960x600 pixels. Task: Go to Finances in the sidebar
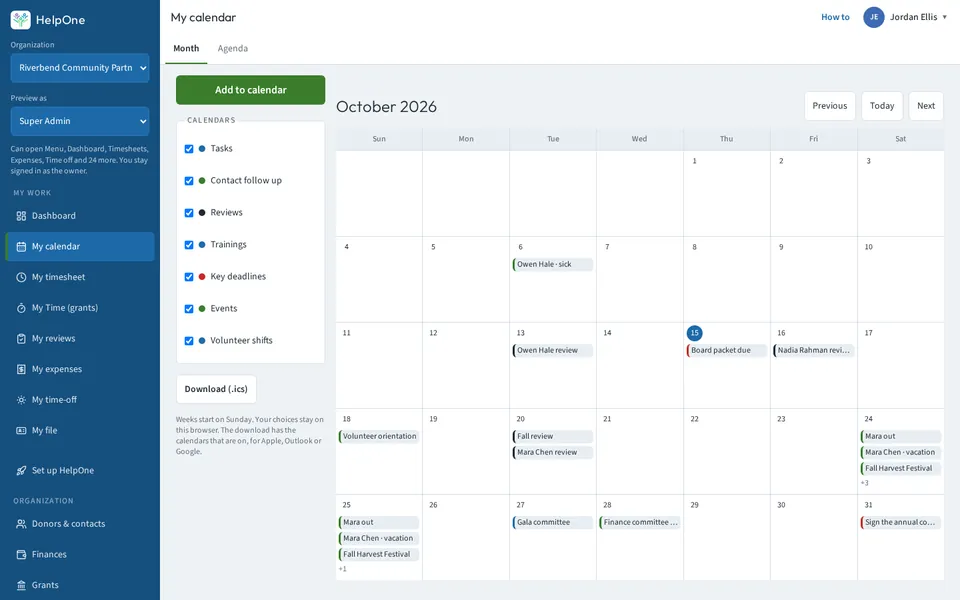pos(80,554)
